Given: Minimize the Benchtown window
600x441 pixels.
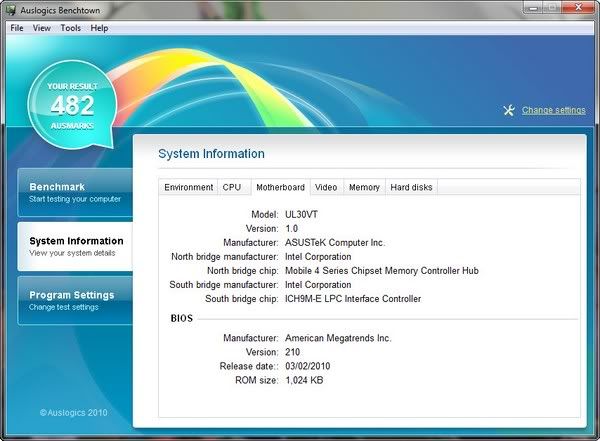Looking at the screenshot, I should pos(534,8).
